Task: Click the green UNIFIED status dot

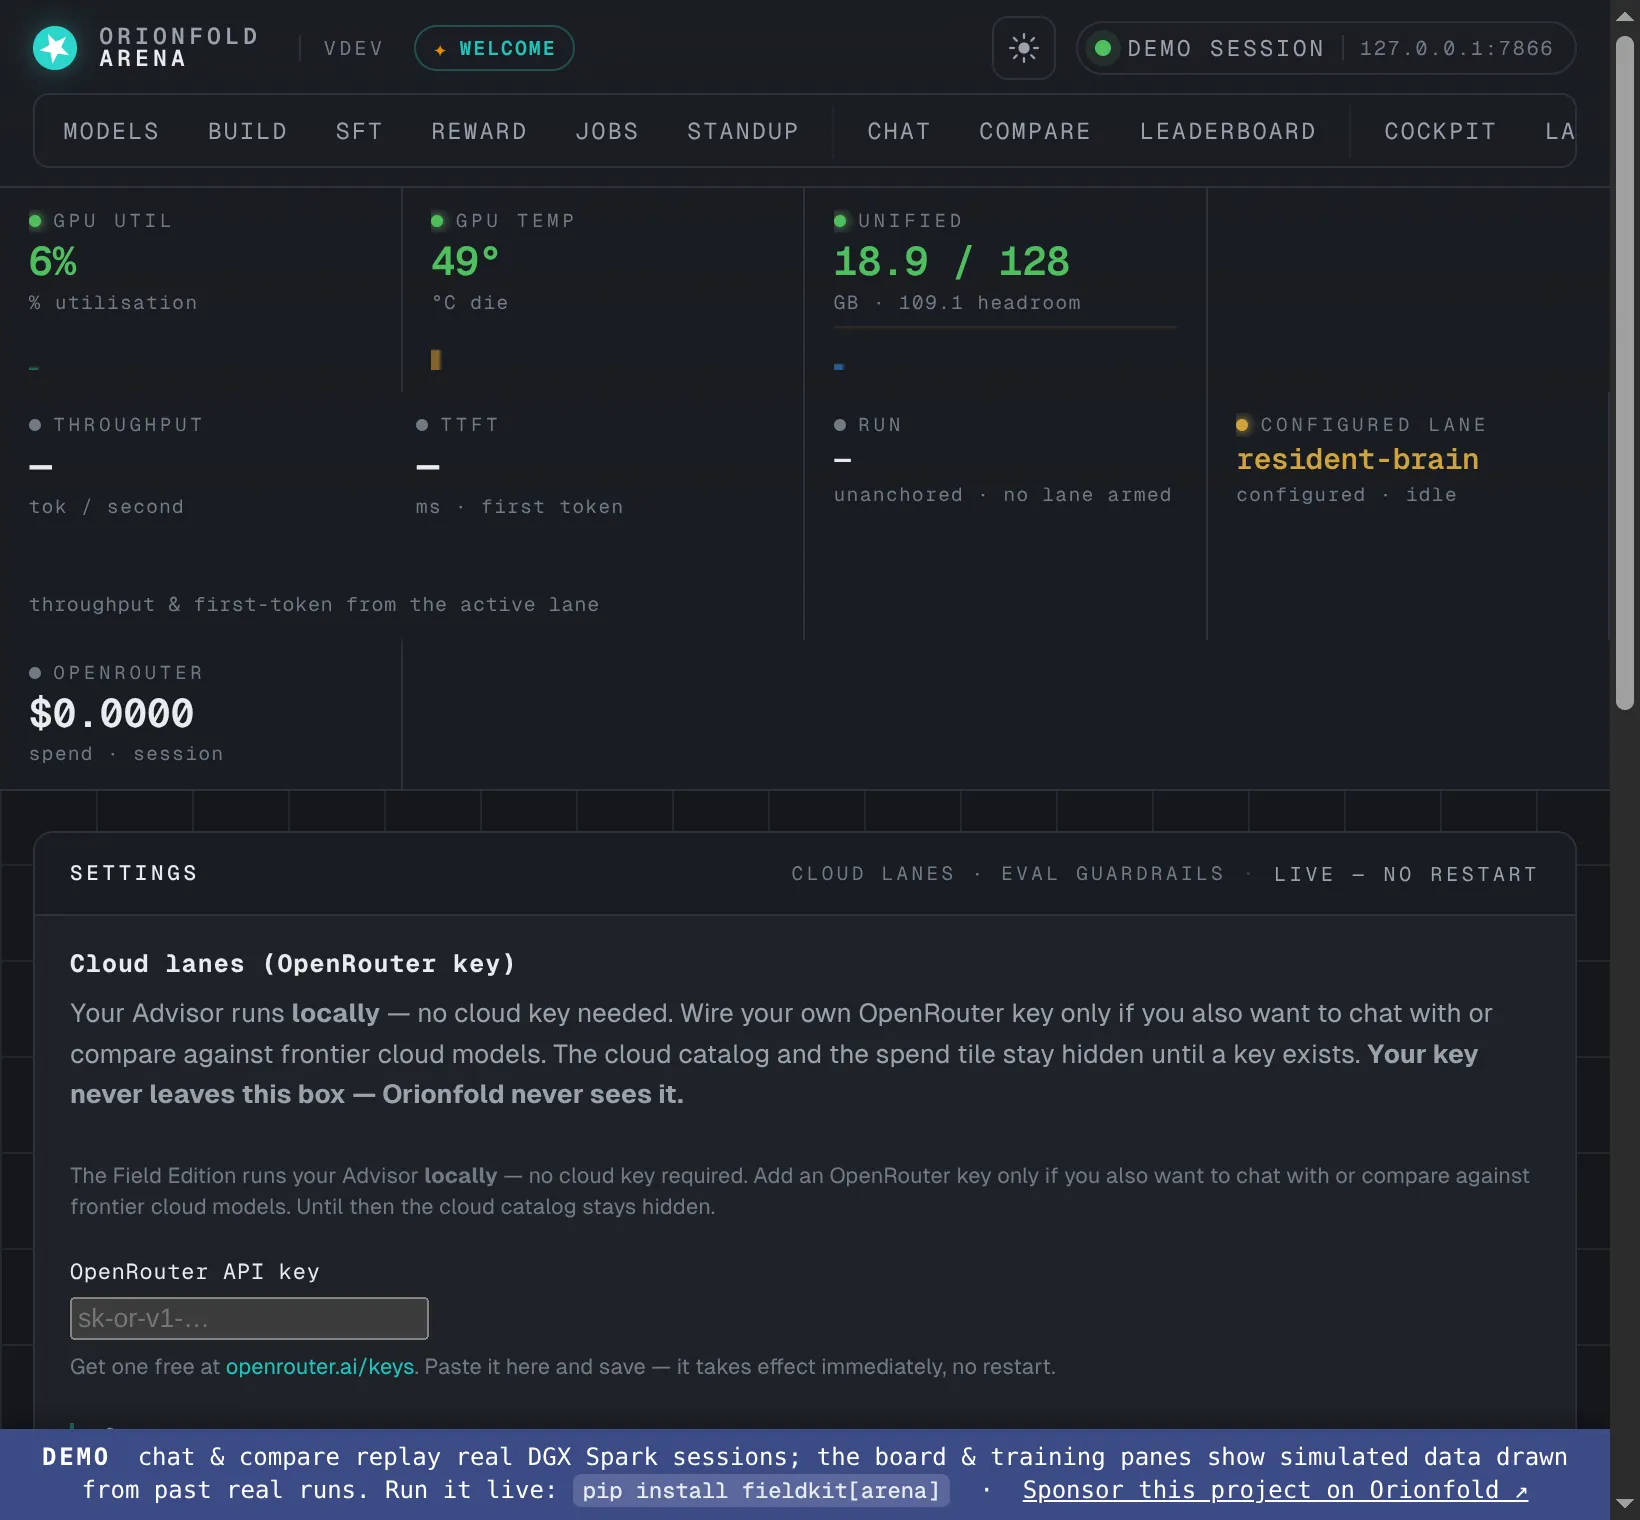Action: point(840,221)
